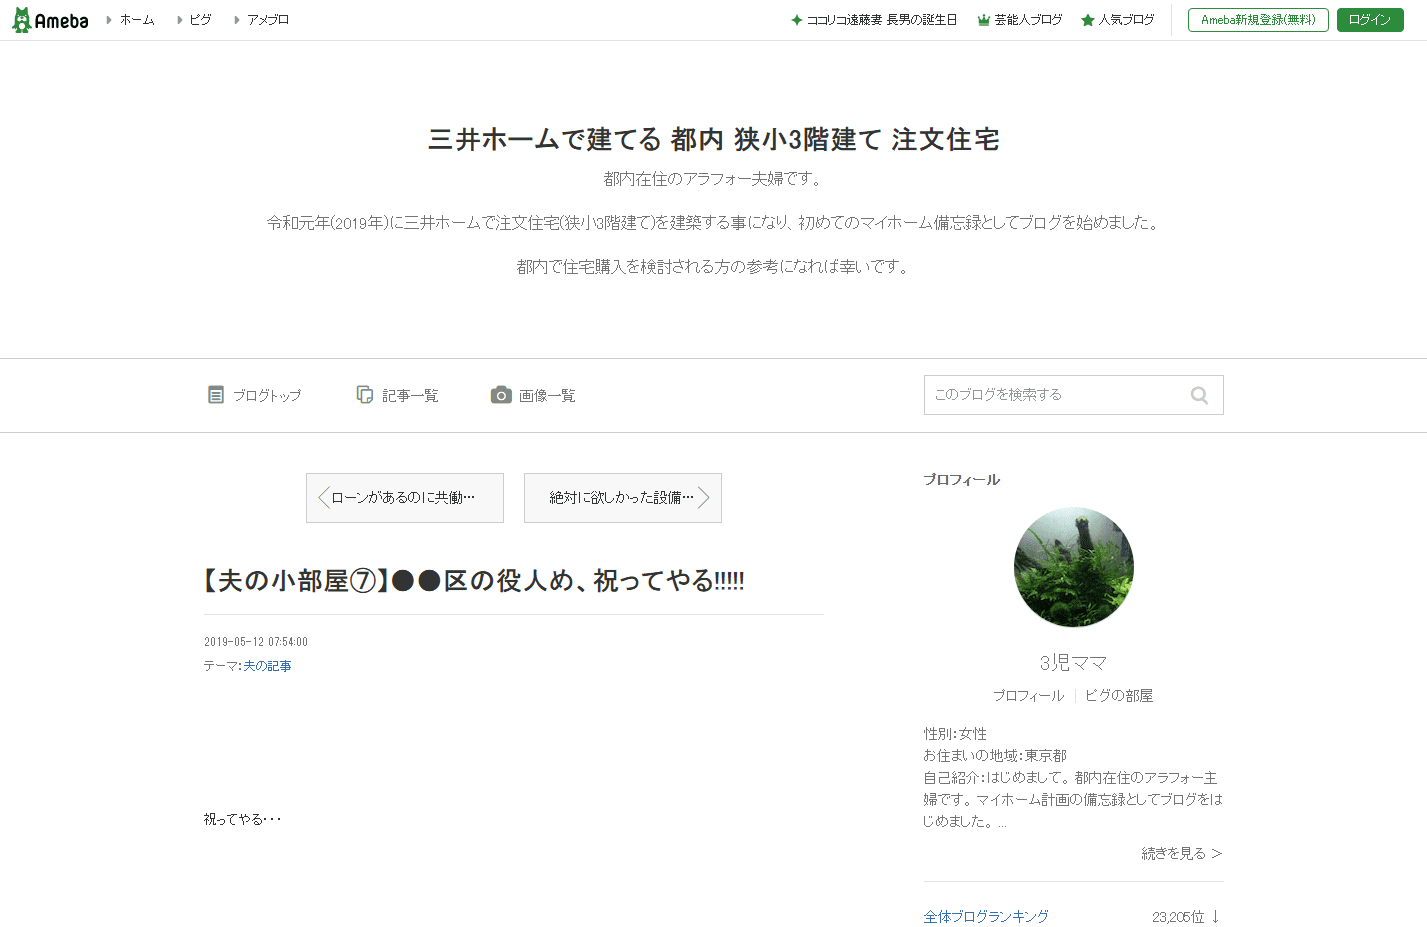Open 全体ブログランキング link
The image size is (1427, 927).
click(x=986, y=917)
